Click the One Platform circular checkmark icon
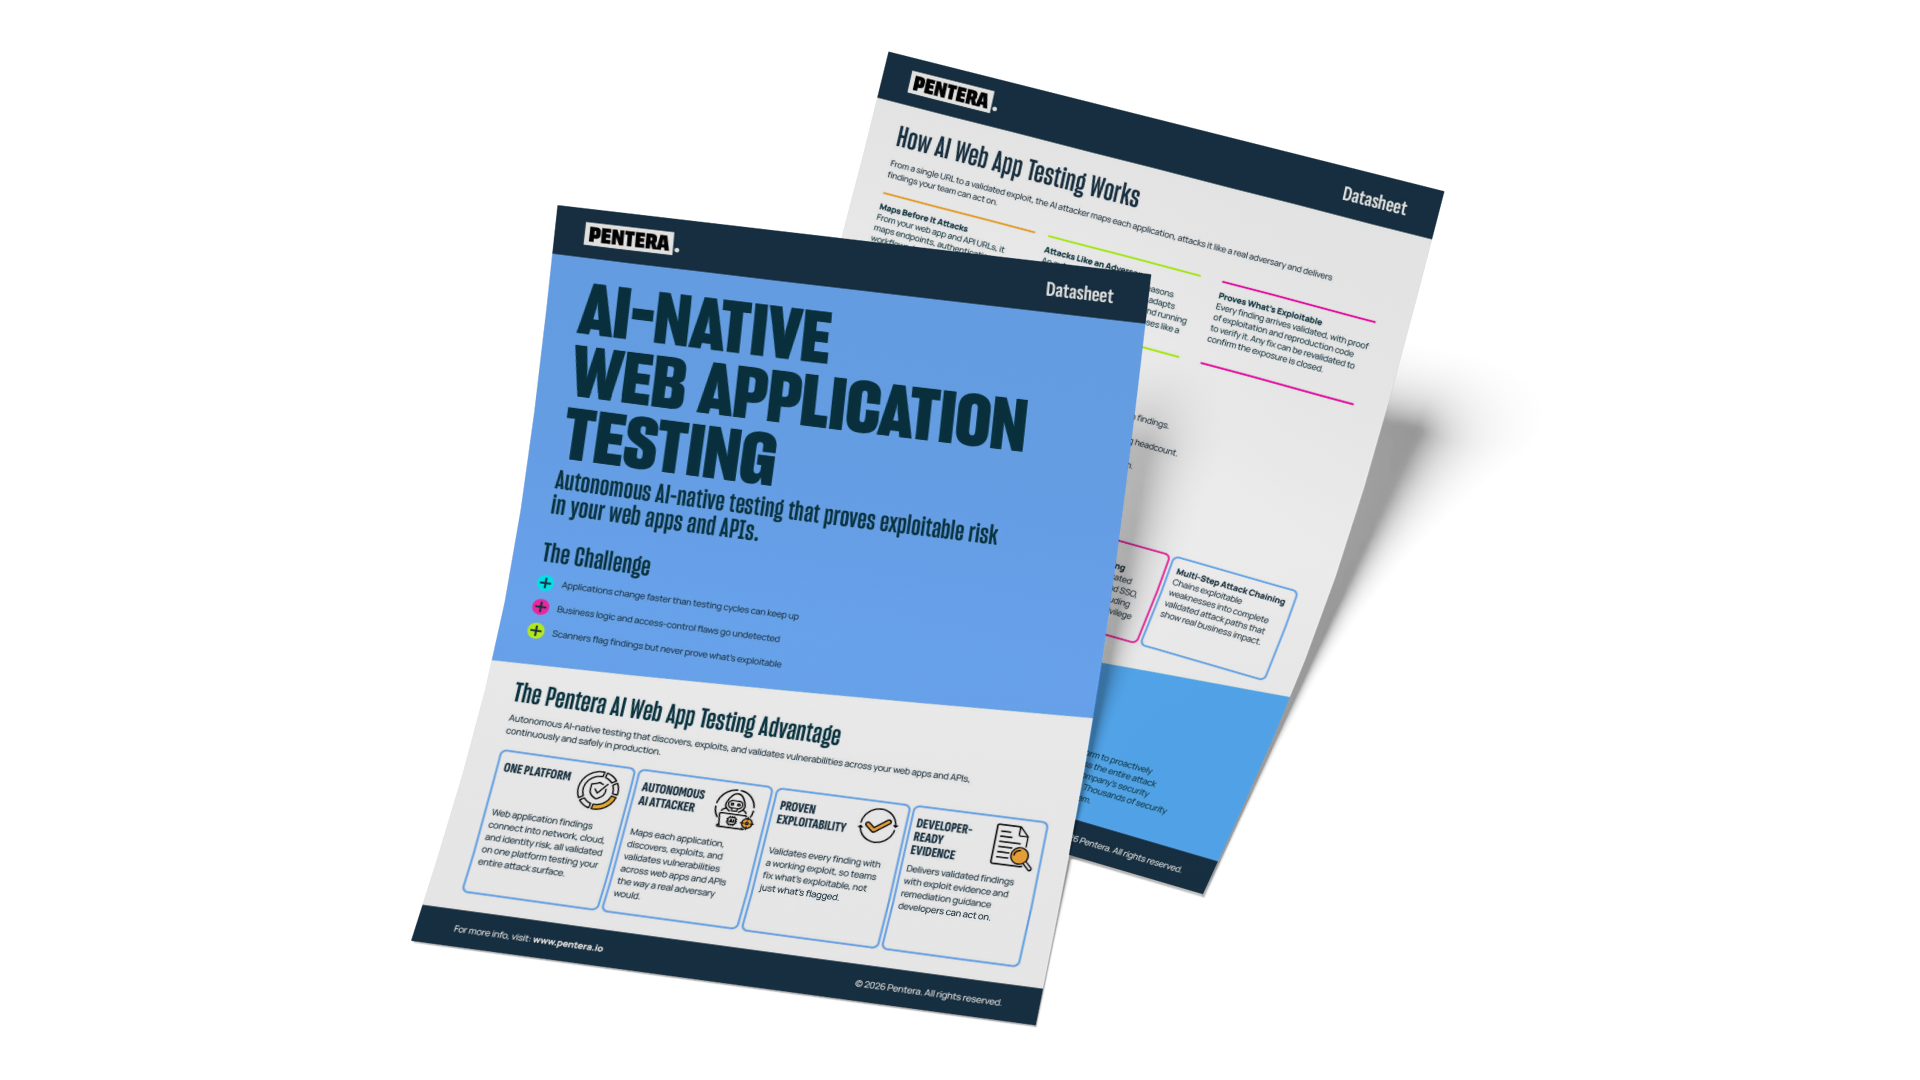1920x1080 pixels. pyautogui.click(x=598, y=790)
